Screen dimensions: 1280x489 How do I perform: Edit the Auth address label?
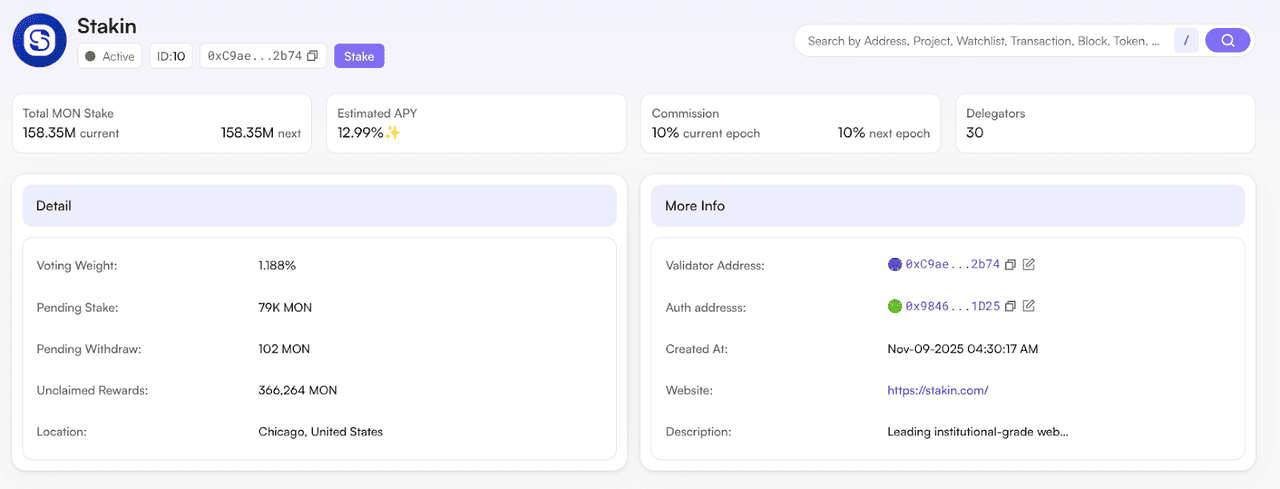click(x=1029, y=306)
